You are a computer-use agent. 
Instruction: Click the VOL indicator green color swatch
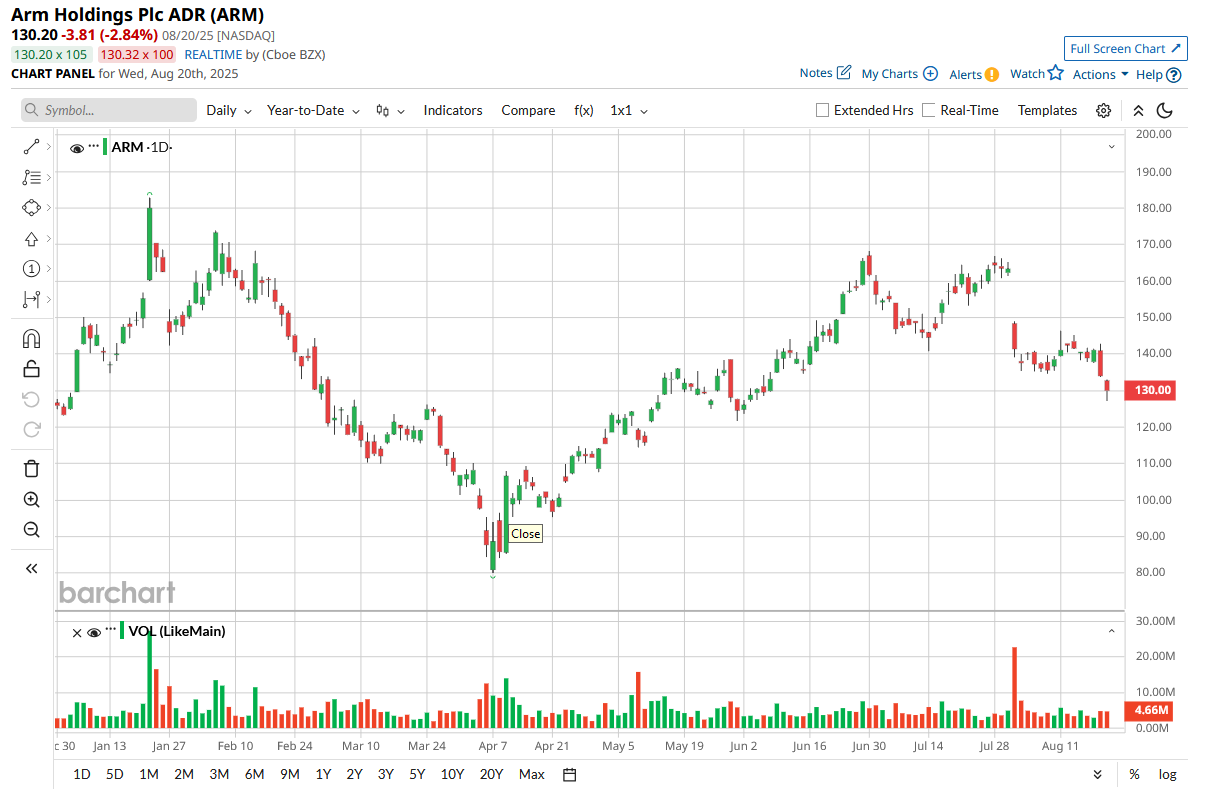[x=122, y=631]
